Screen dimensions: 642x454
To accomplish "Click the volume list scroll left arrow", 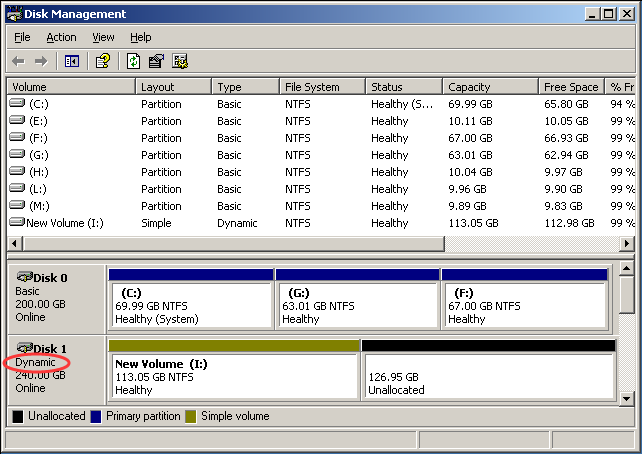I will click(15, 244).
